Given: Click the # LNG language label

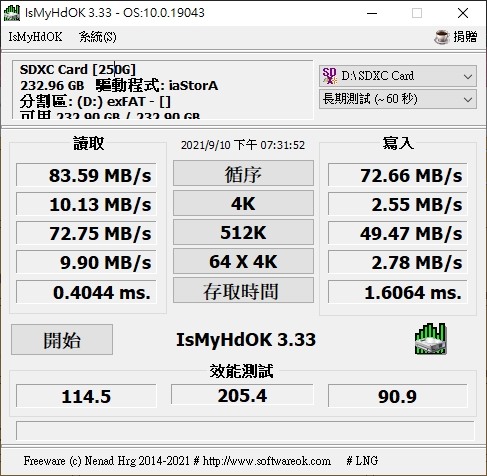Looking at the screenshot, I should [362, 461].
